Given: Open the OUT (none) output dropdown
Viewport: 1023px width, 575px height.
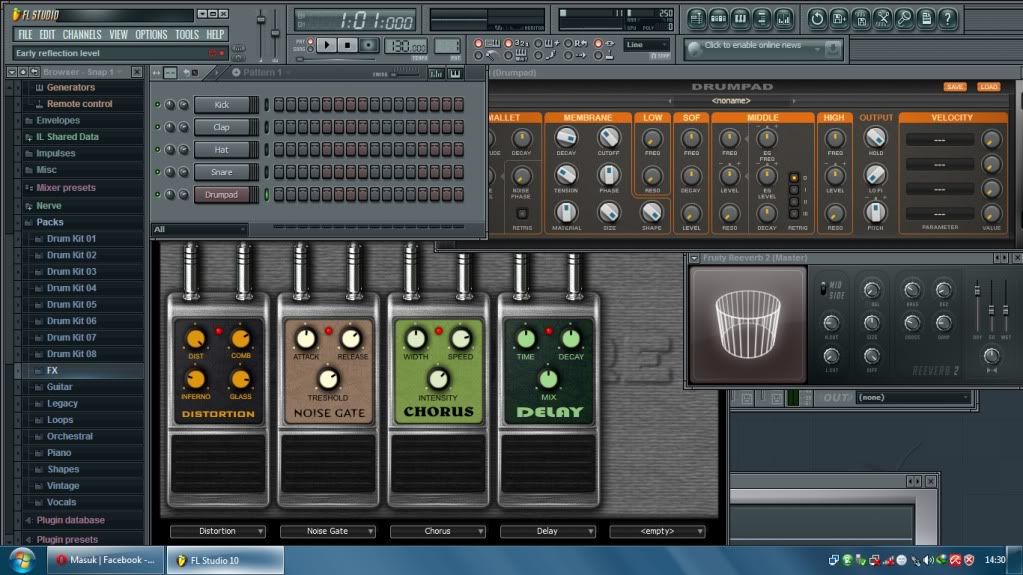Looking at the screenshot, I should (x=913, y=397).
